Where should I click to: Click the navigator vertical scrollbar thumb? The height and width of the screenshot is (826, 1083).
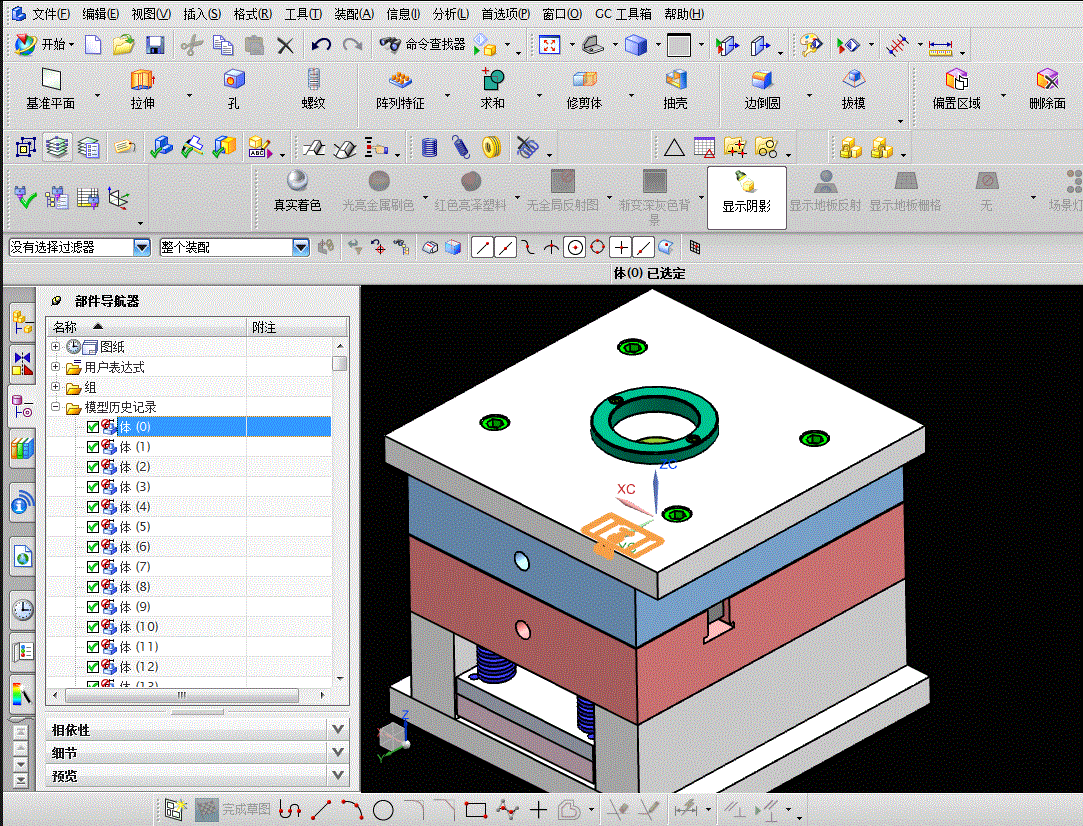point(339,363)
